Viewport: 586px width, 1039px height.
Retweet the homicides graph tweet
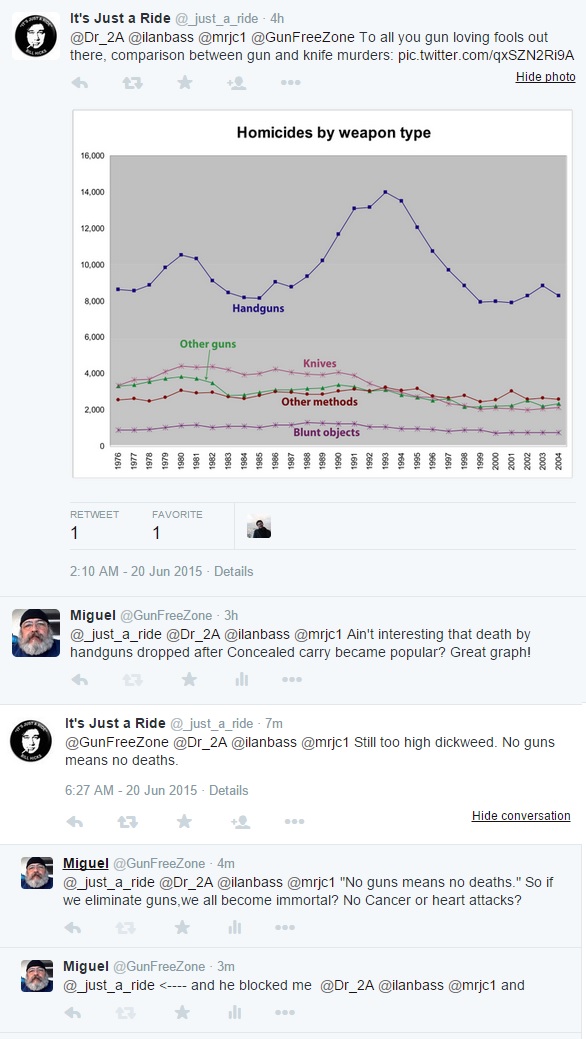pyautogui.click(x=133, y=83)
